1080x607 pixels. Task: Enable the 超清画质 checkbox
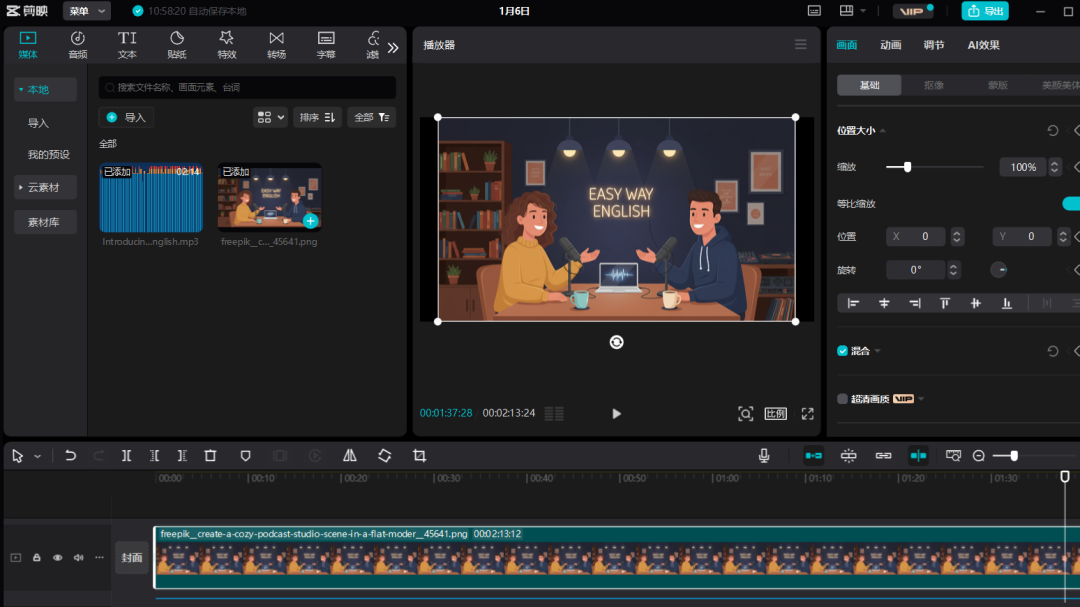coord(842,399)
